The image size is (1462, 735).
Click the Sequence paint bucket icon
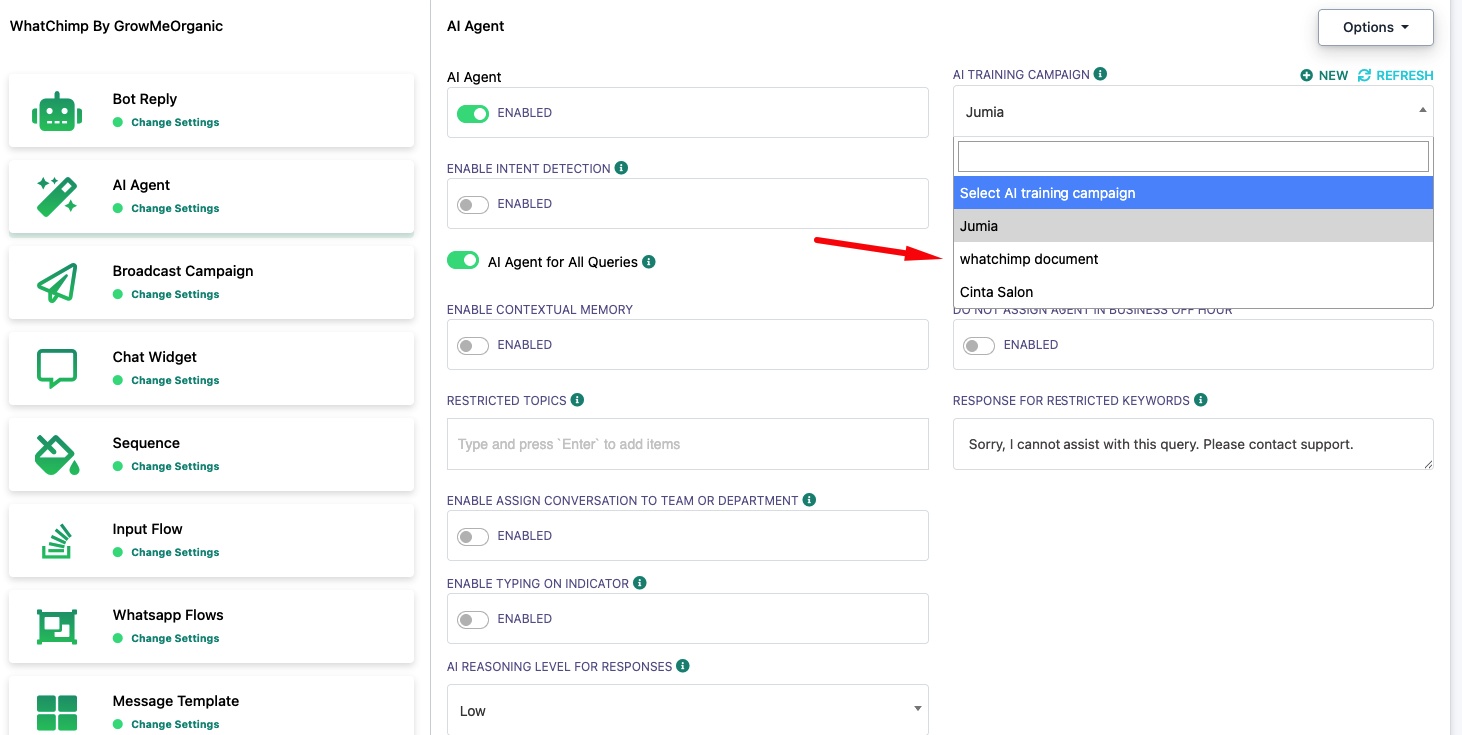tap(57, 454)
